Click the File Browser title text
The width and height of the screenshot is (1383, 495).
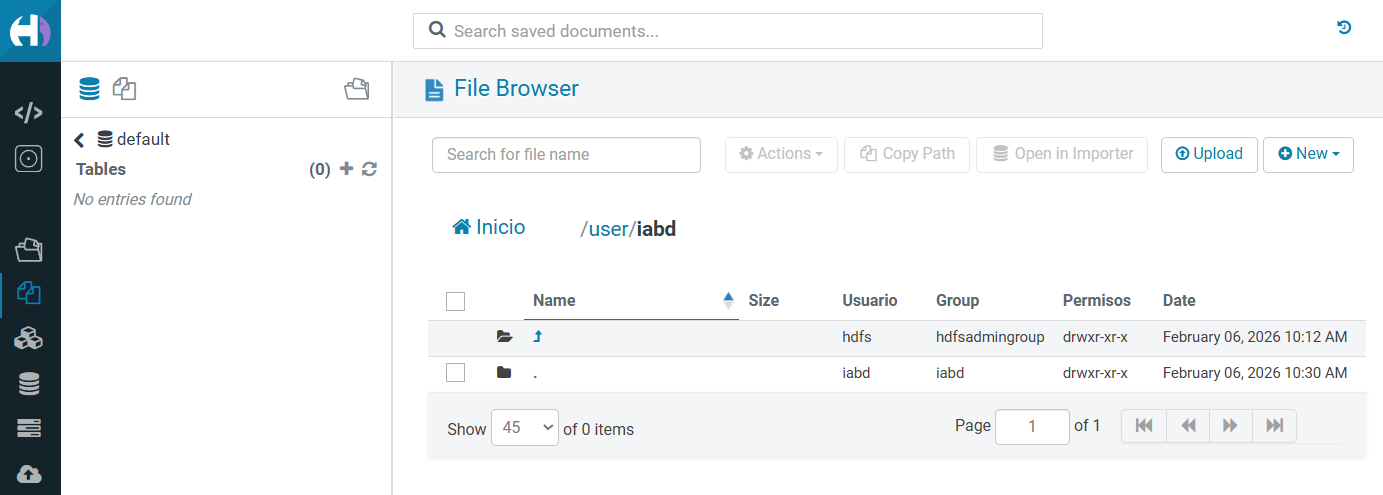point(516,88)
